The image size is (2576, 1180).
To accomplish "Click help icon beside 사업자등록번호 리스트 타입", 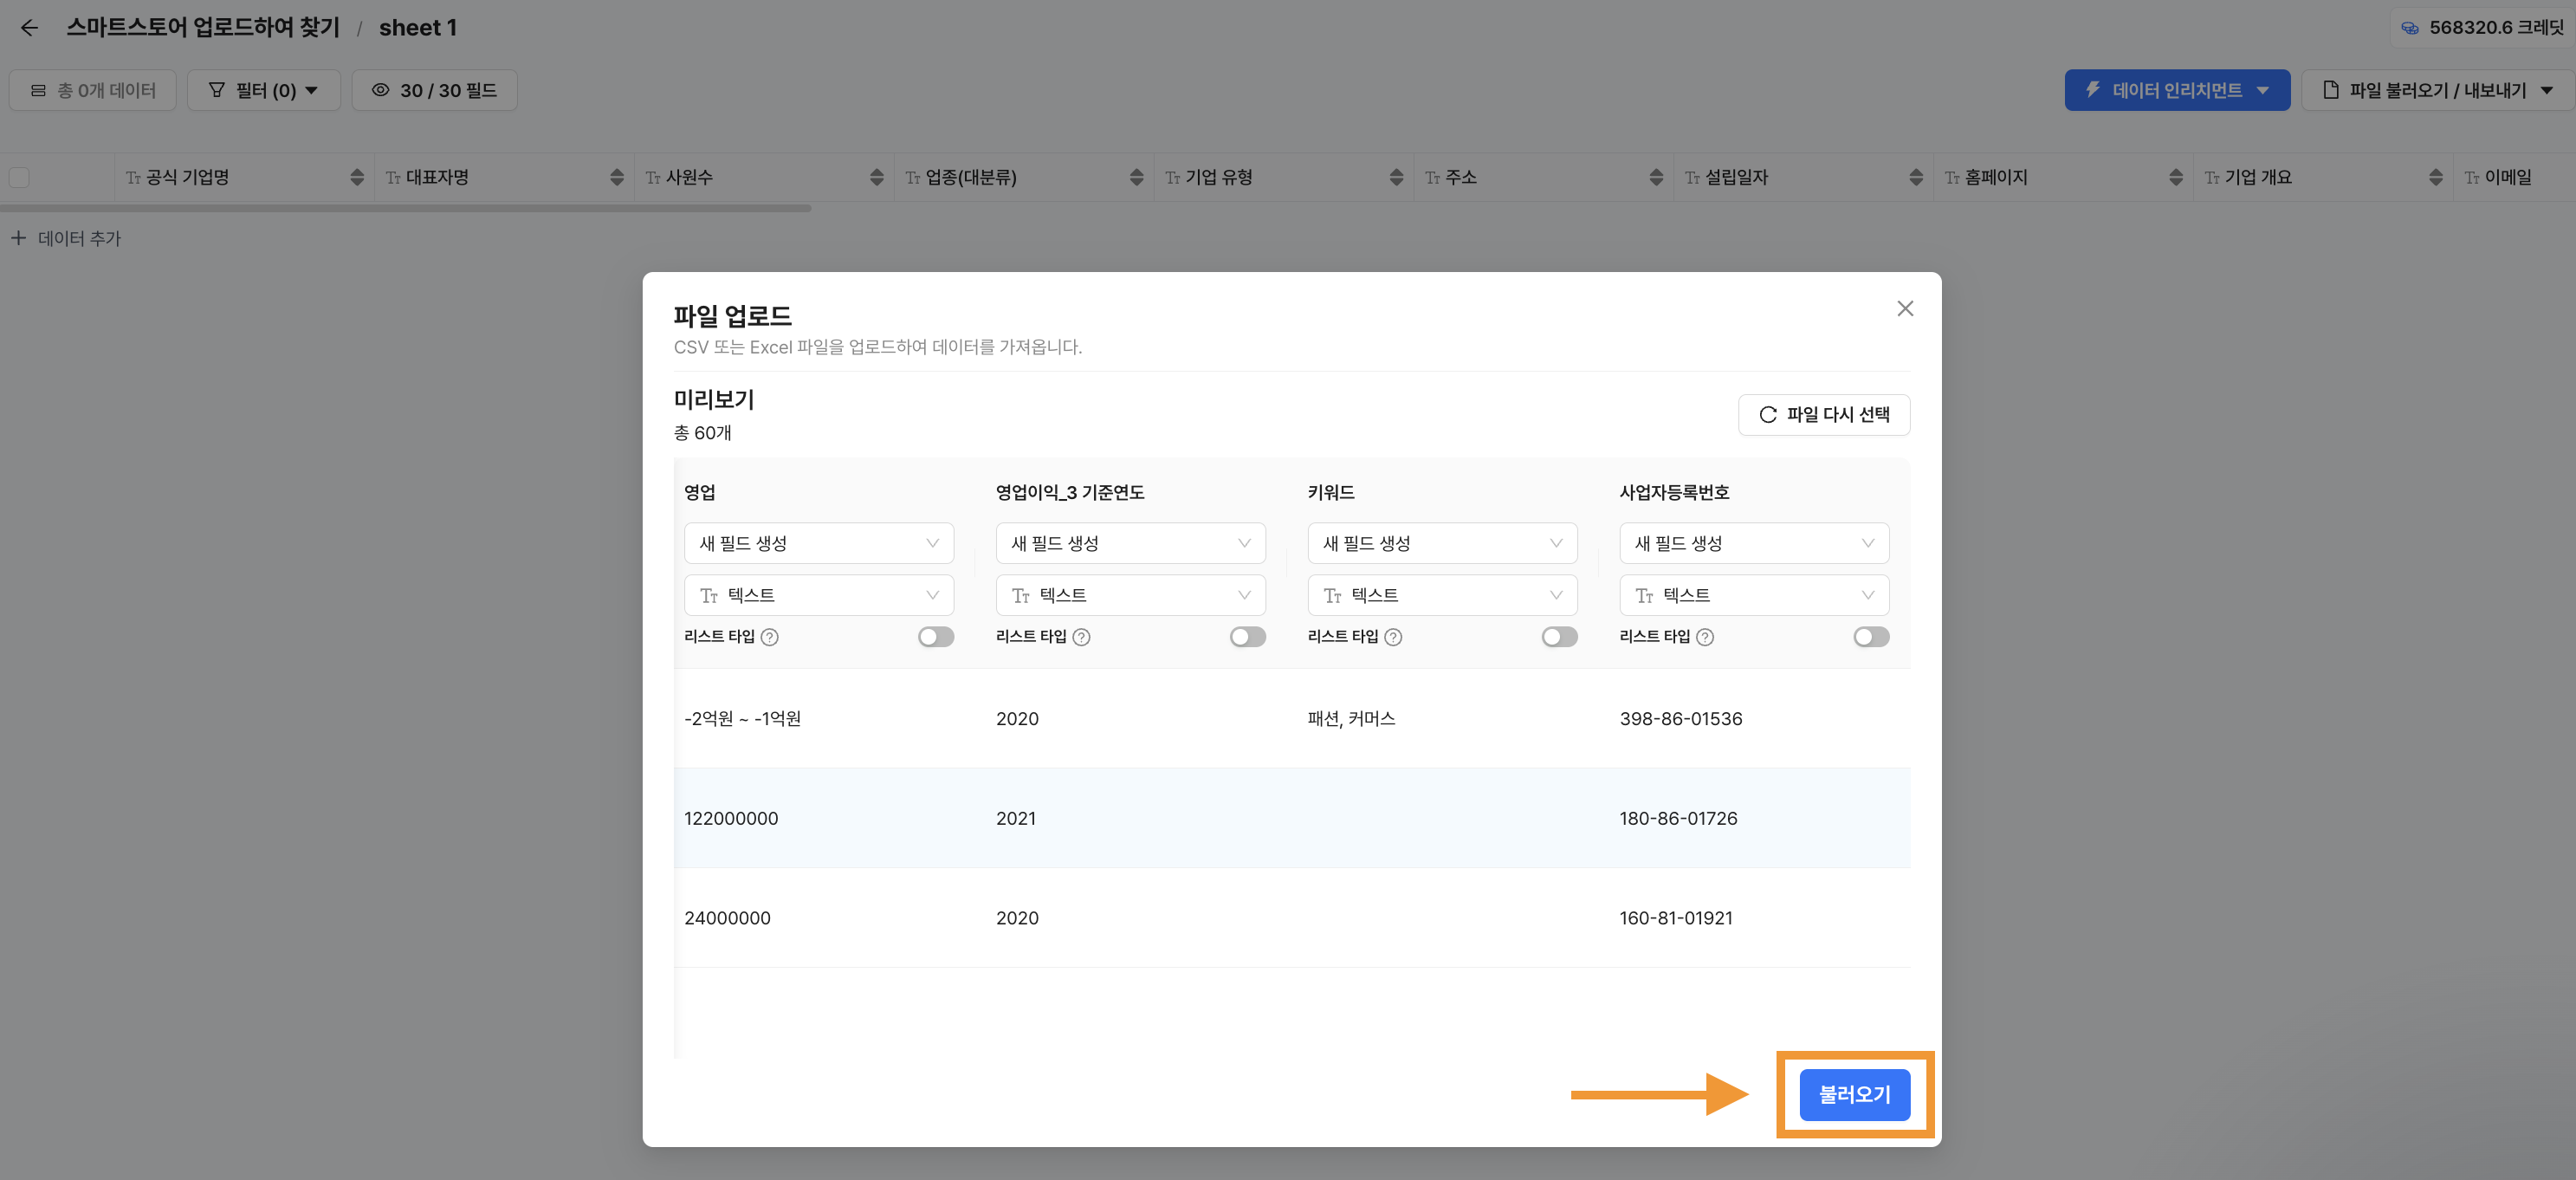I will tap(1705, 637).
